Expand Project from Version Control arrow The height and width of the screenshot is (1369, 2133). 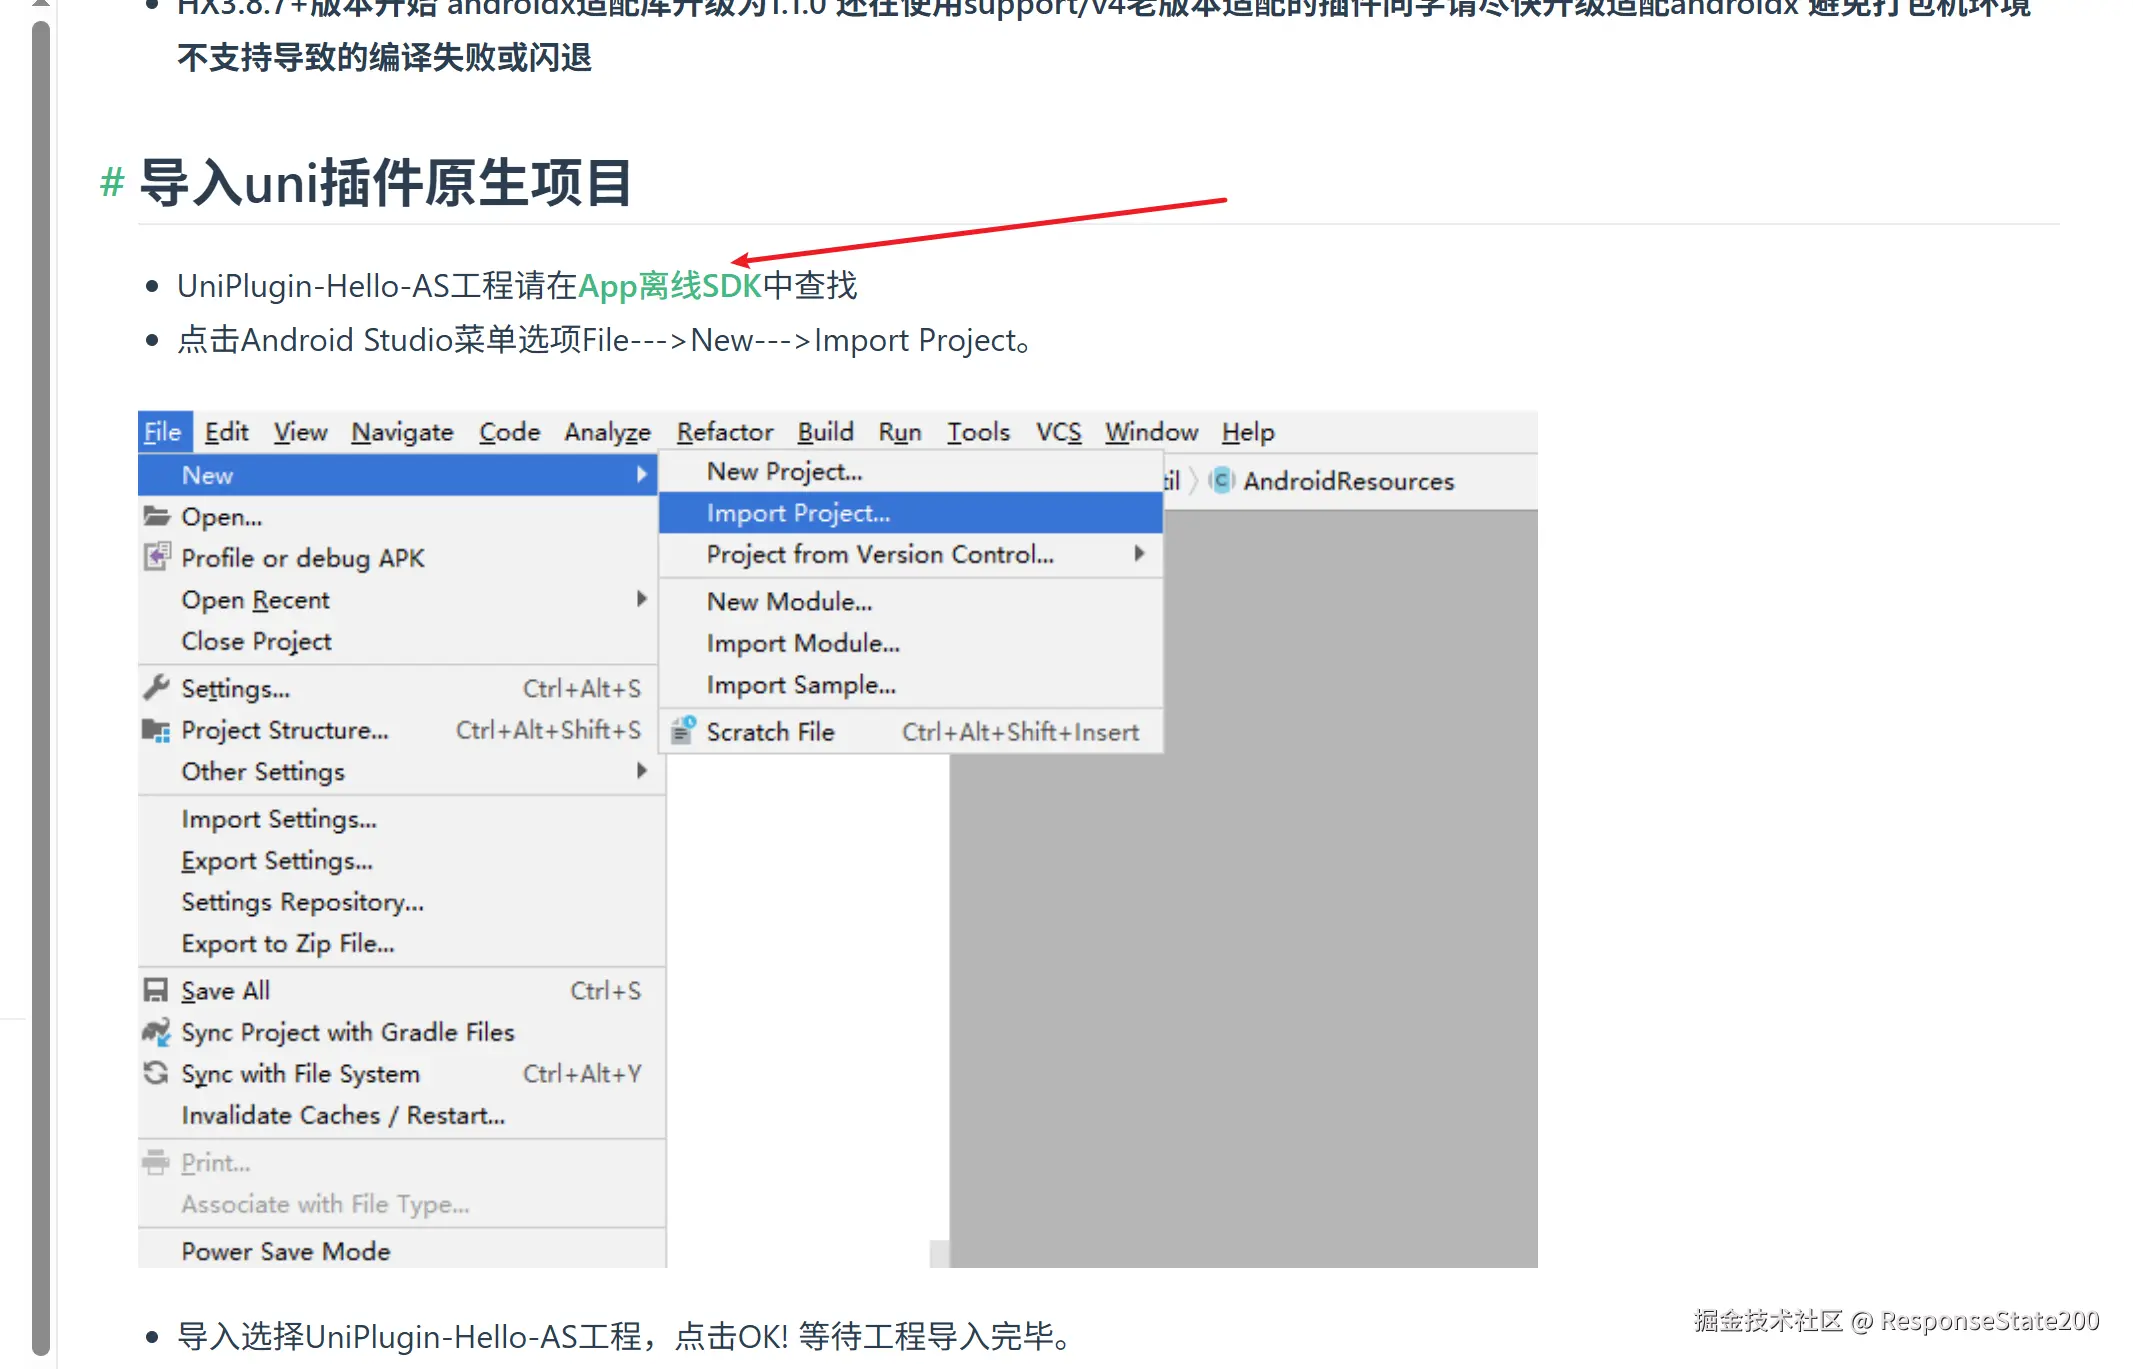click(x=1138, y=554)
